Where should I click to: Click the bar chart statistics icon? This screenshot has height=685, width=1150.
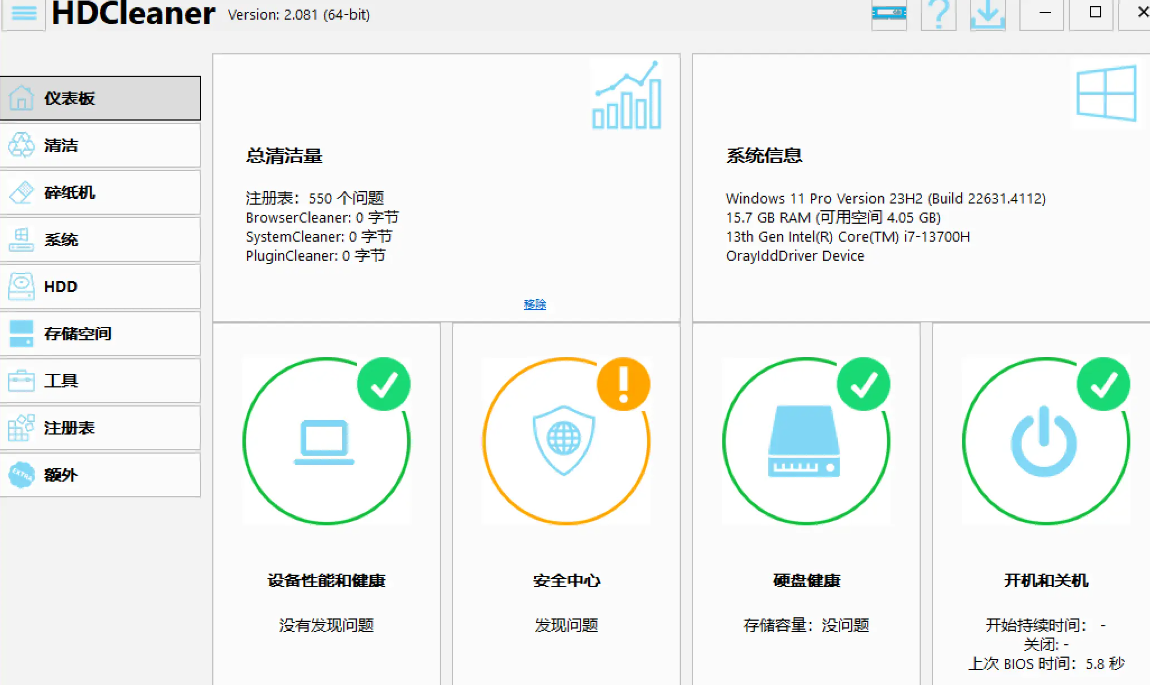point(627,95)
